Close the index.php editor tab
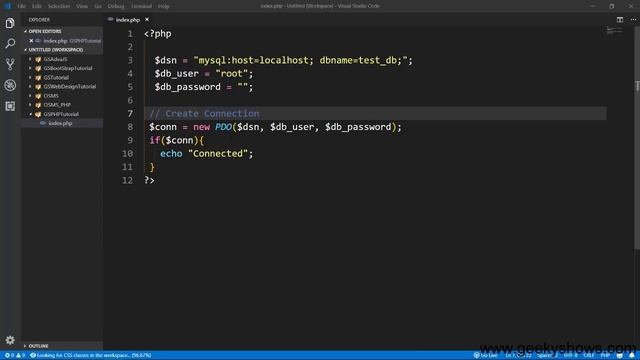The width and height of the screenshot is (640, 360). 147,20
